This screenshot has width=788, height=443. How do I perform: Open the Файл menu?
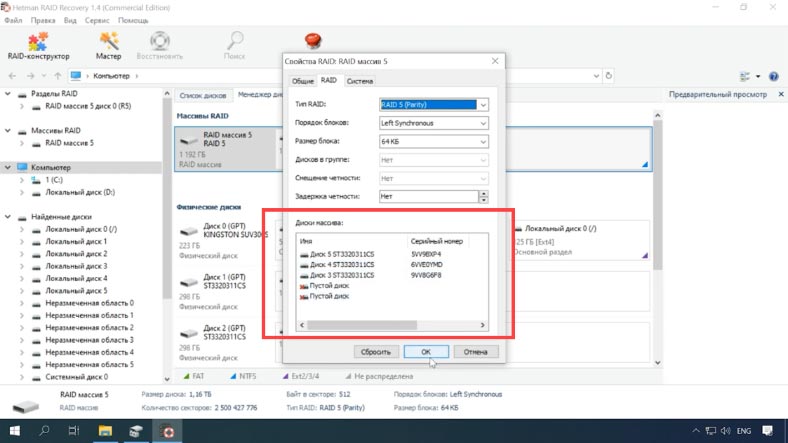[13, 21]
